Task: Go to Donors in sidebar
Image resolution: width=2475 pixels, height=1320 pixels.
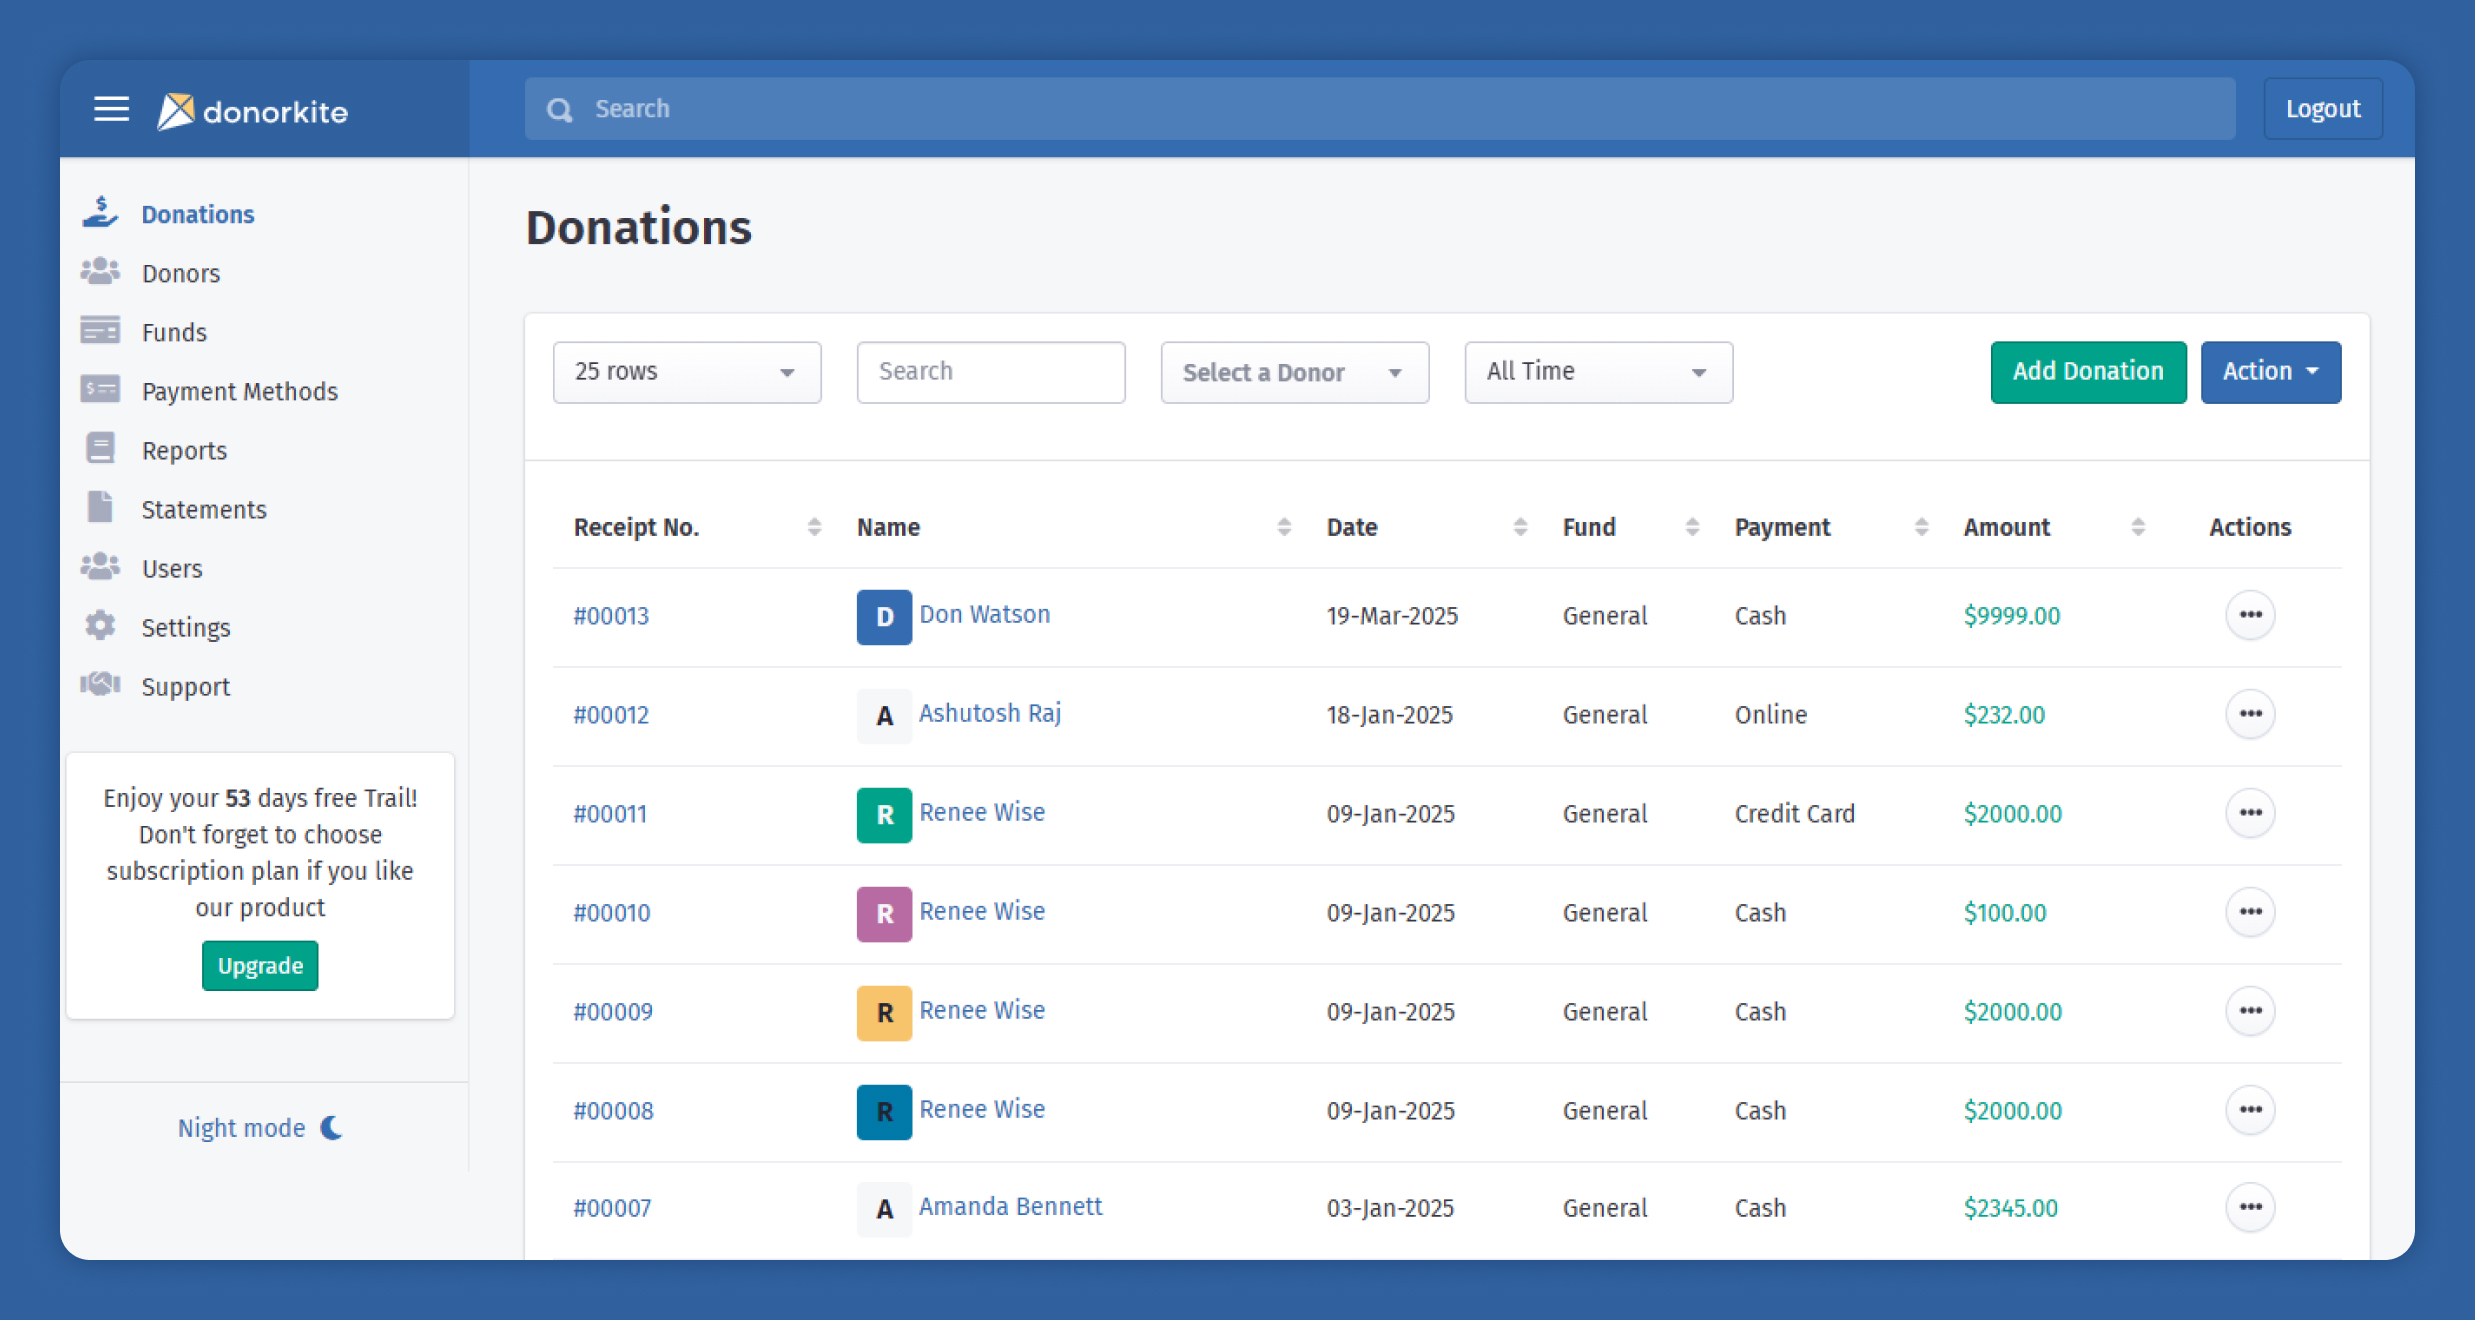Action: pyautogui.click(x=180, y=273)
